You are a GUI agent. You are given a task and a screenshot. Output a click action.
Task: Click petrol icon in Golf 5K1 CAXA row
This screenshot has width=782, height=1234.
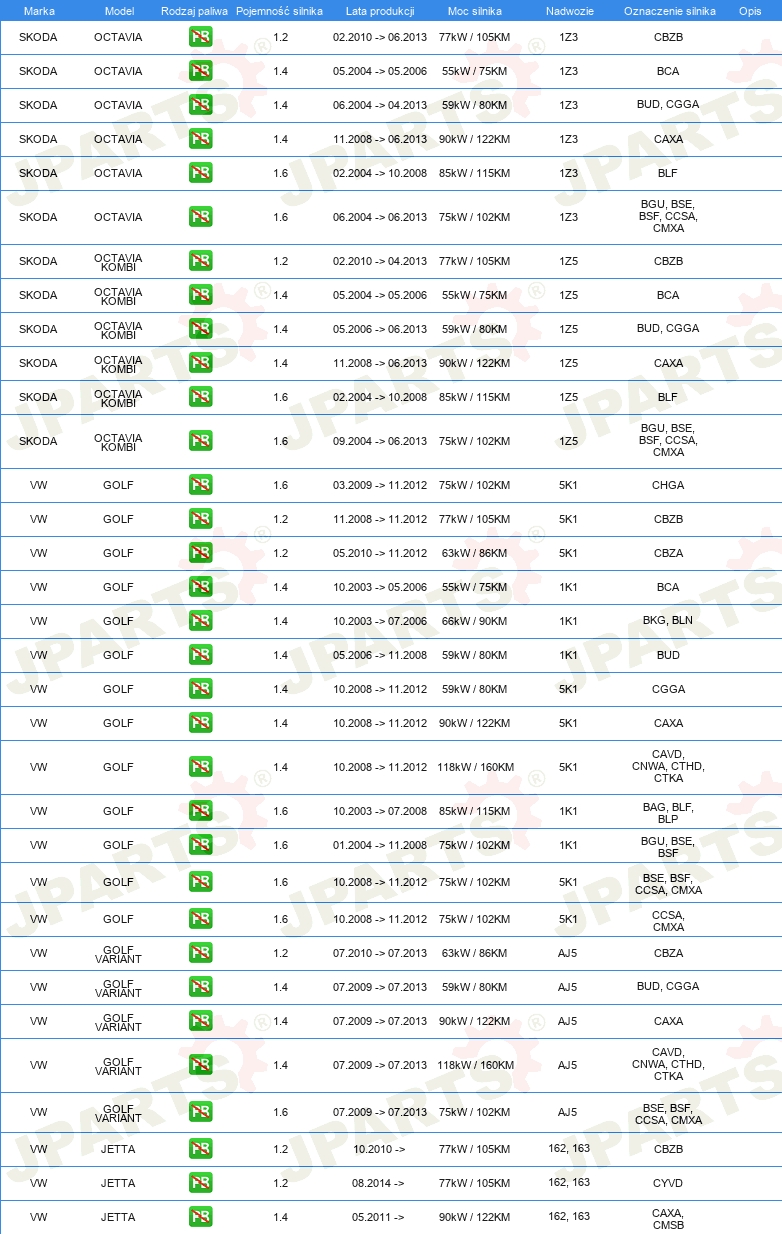pyautogui.click(x=200, y=723)
